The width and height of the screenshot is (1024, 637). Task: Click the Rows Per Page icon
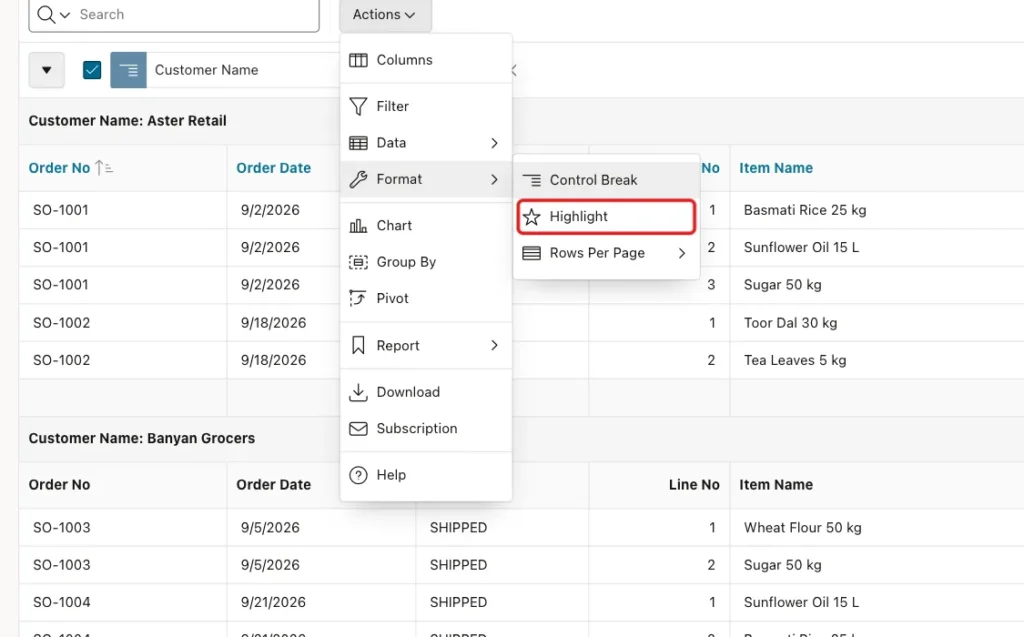(x=532, y=253)
